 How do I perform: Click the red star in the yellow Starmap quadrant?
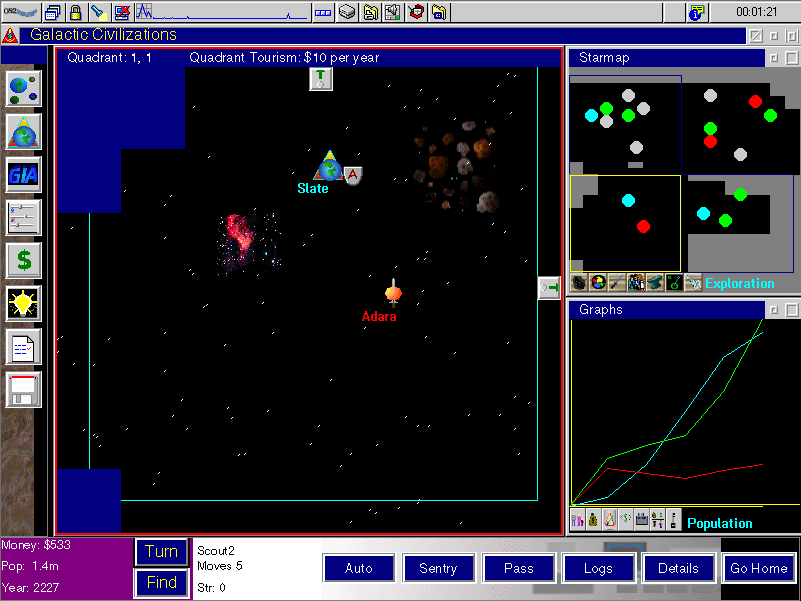point(644,226)
